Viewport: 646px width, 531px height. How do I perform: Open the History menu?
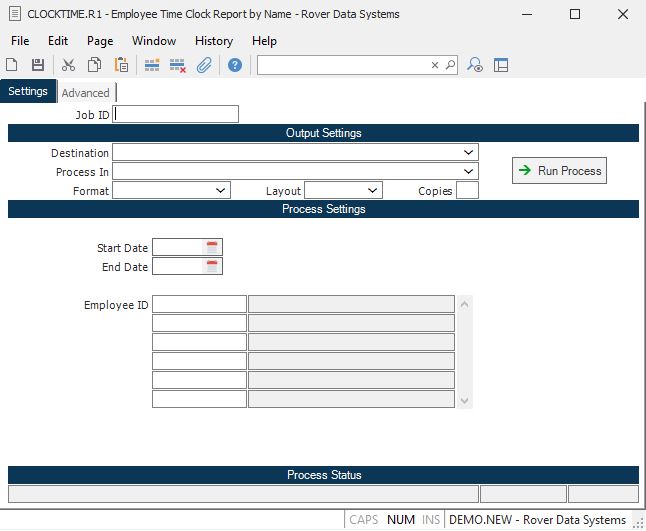(214, 41)
